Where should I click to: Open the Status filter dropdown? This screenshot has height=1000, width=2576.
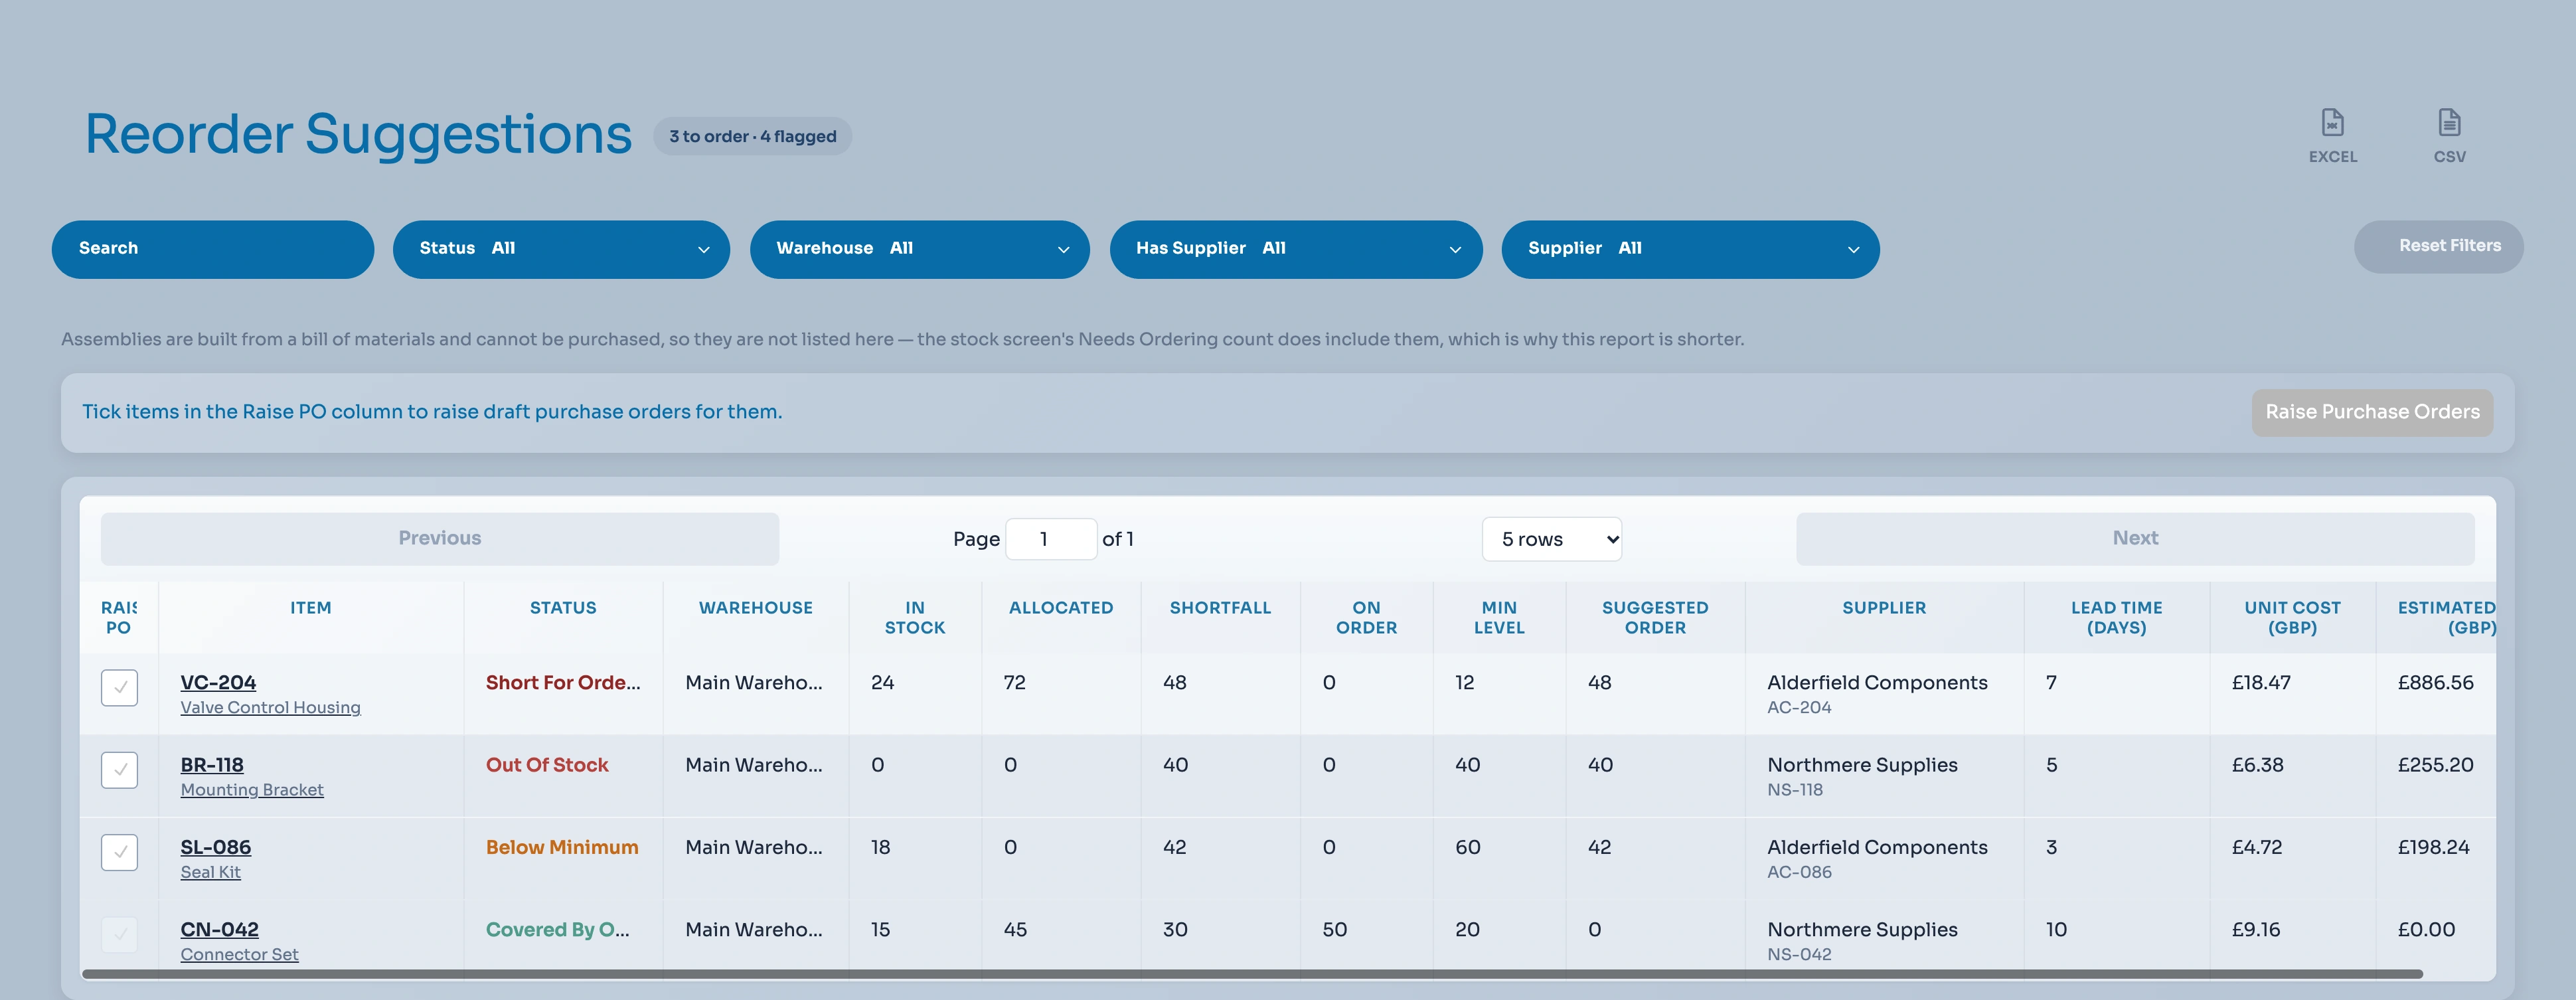click(x=561, y=249)
